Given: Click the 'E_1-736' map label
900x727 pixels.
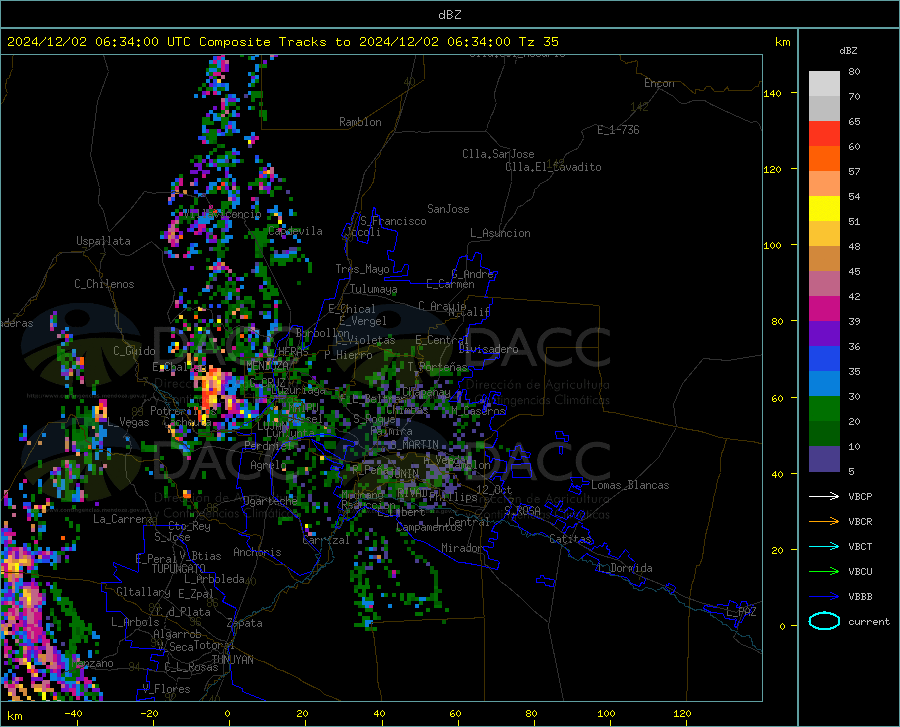Looking at the screenshot, I should click(618, 130).
